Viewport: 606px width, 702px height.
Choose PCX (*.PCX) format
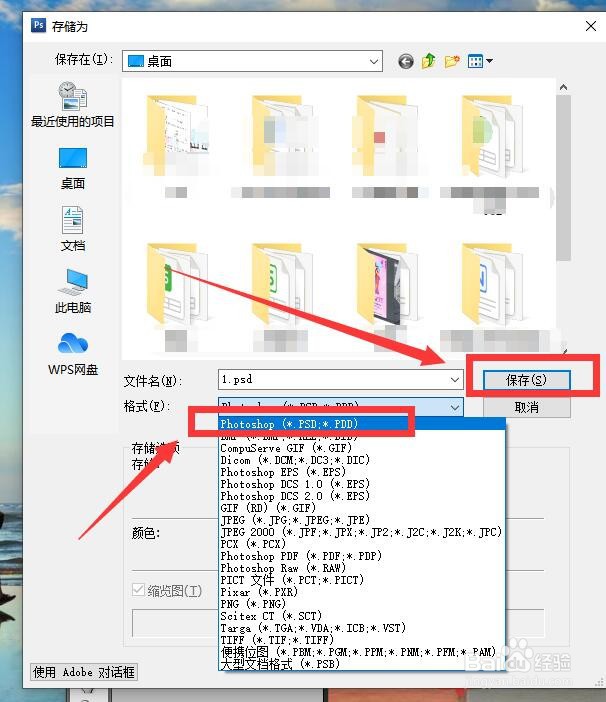click(x=362, y=544)
